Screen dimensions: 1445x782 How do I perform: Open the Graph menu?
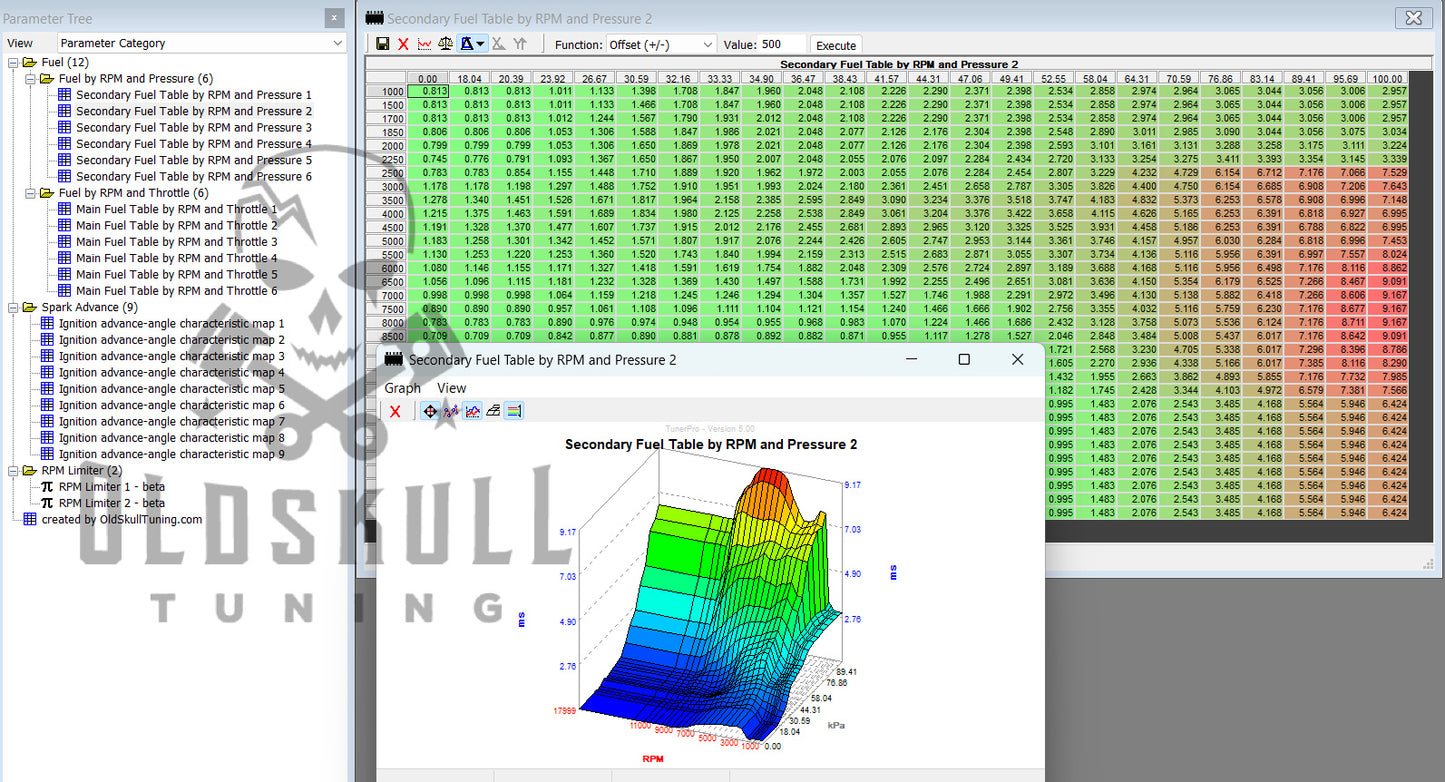point(402,388)
